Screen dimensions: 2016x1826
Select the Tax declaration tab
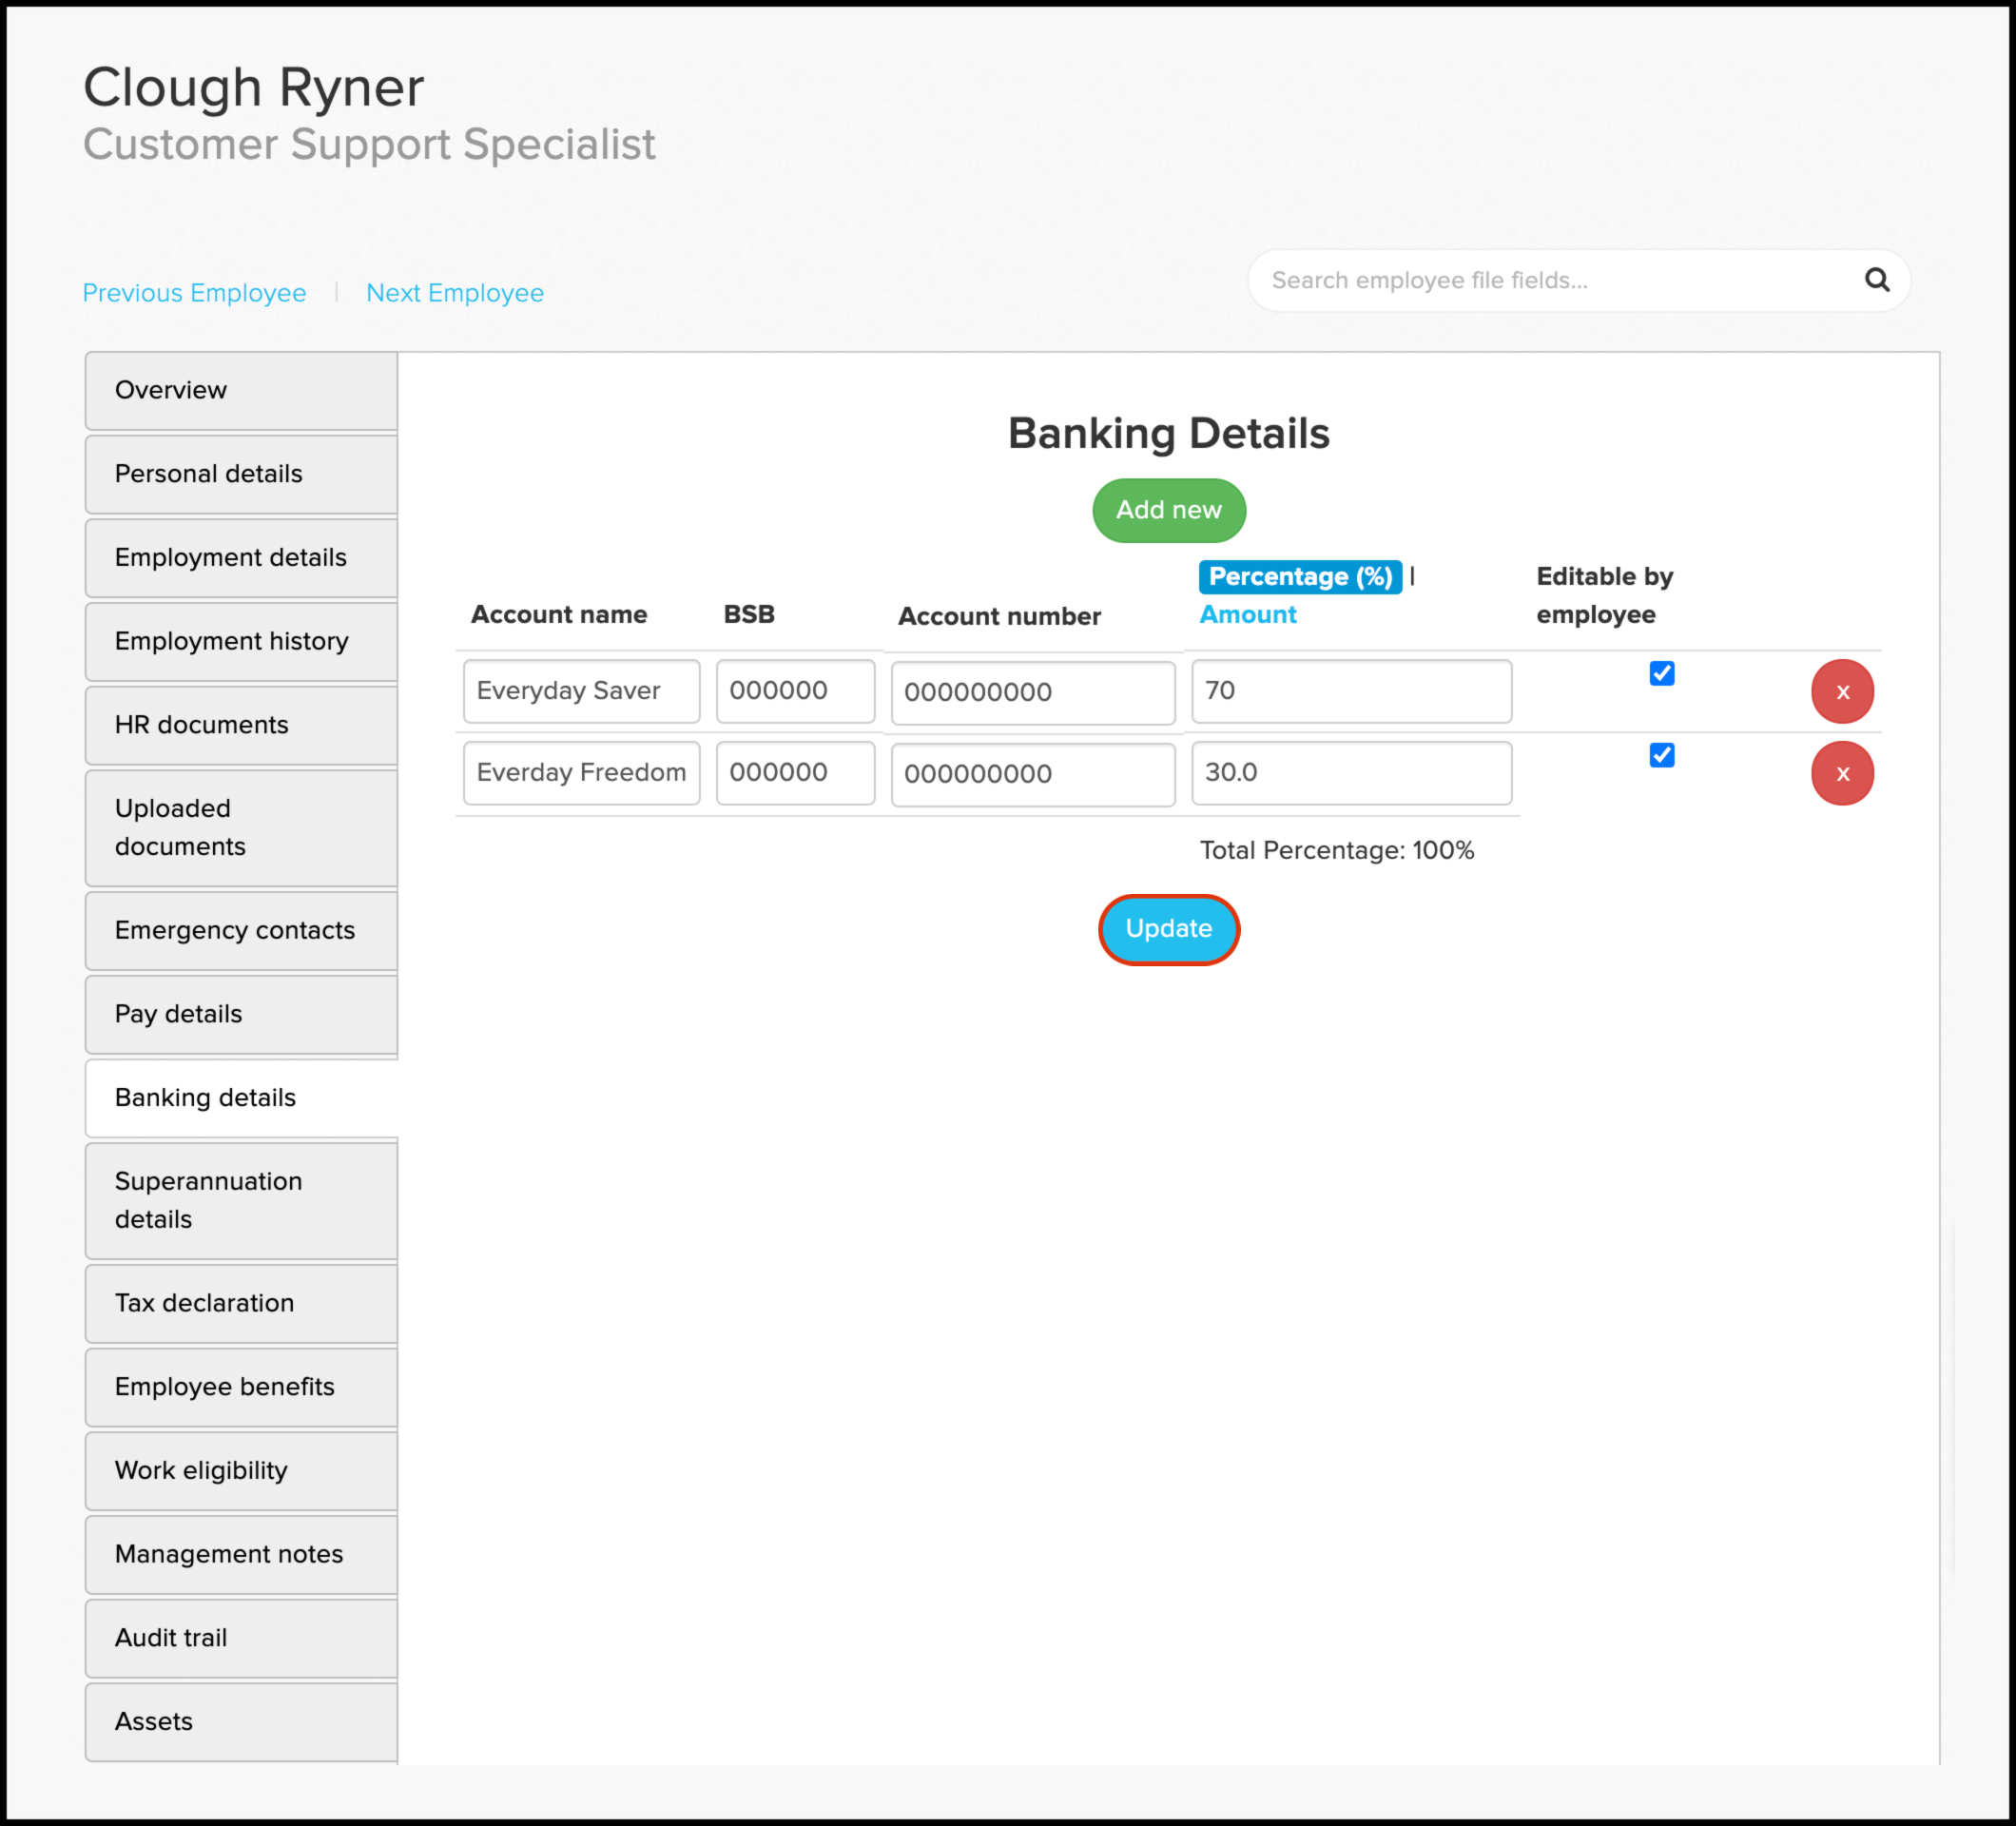[x=241, y=1303]
